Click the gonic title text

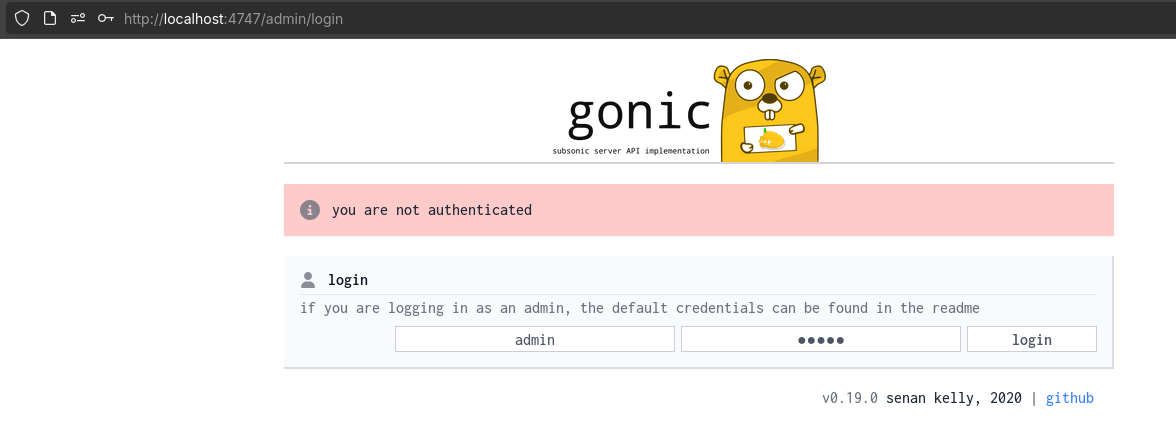639,114
